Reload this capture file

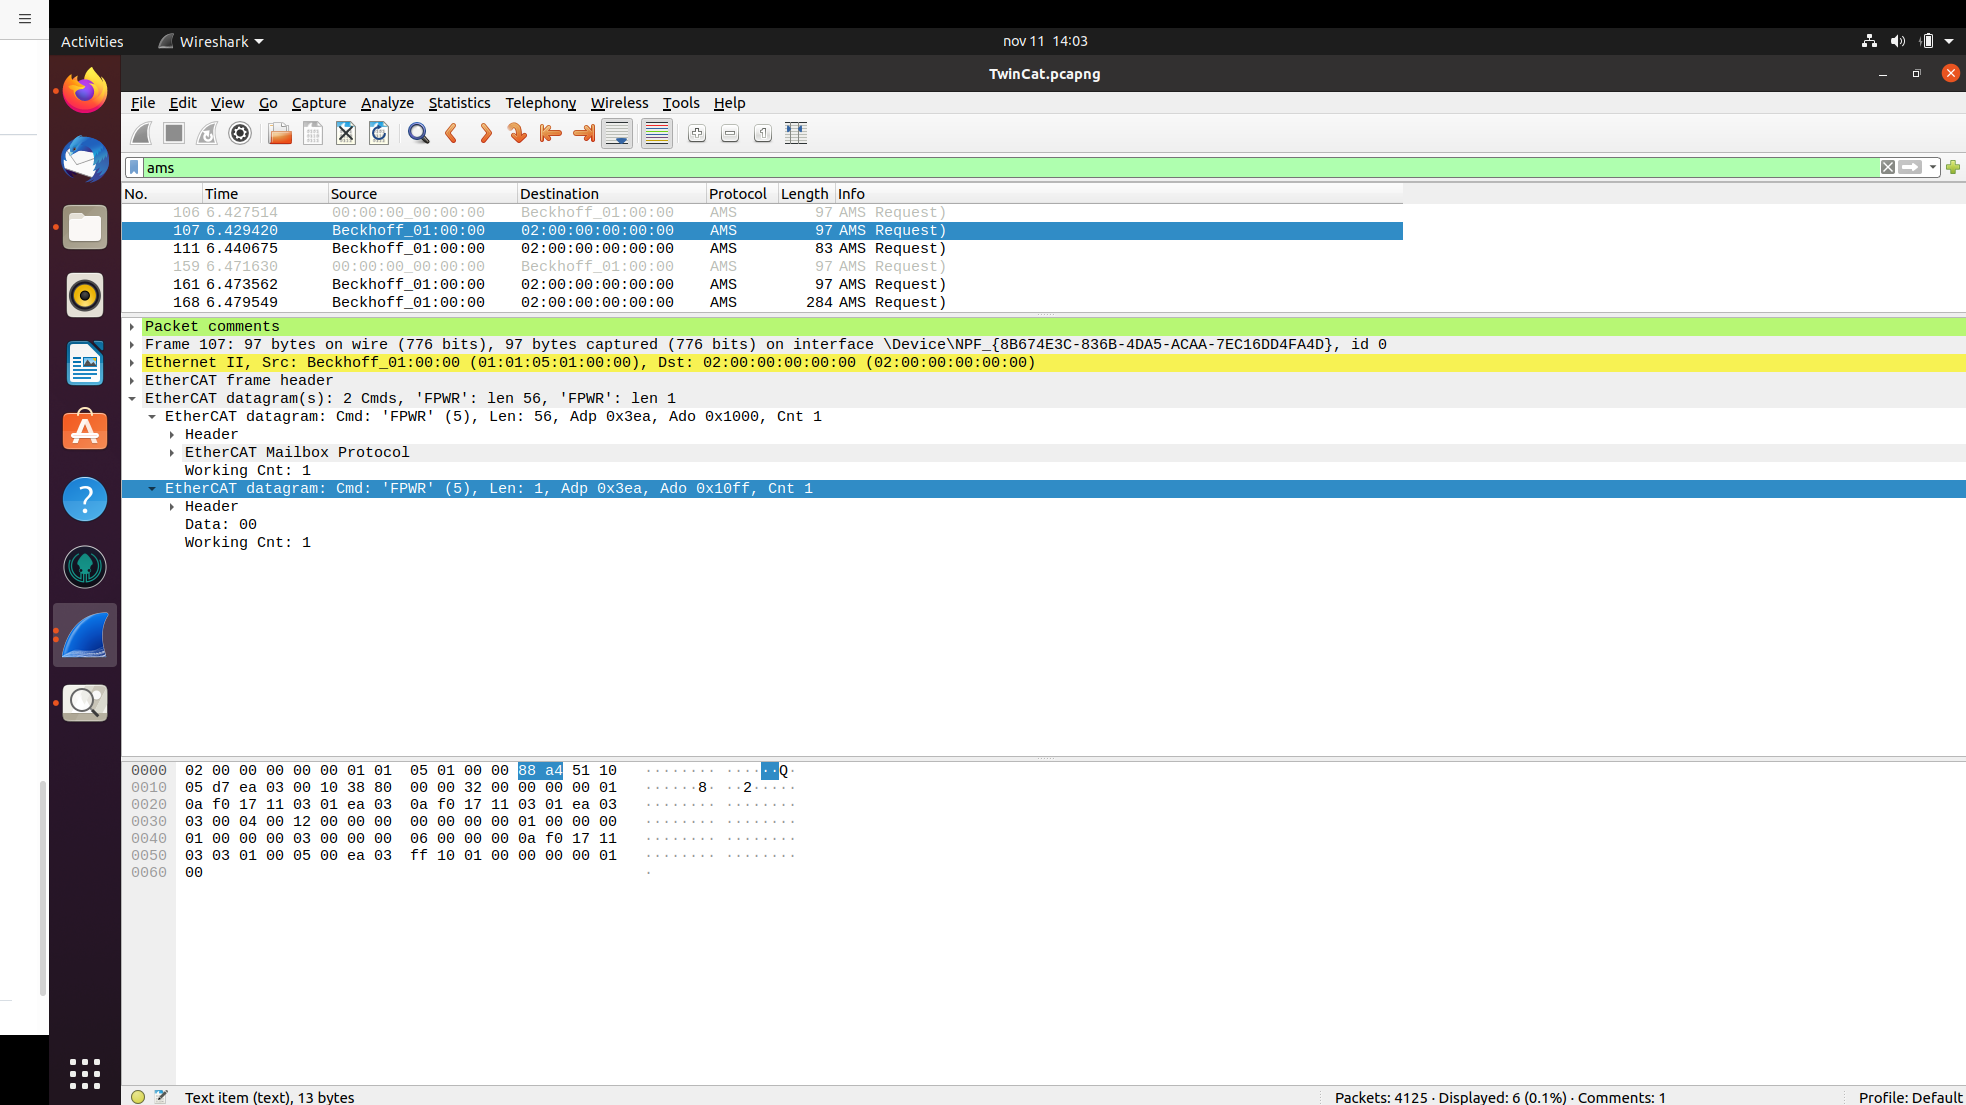378,133
